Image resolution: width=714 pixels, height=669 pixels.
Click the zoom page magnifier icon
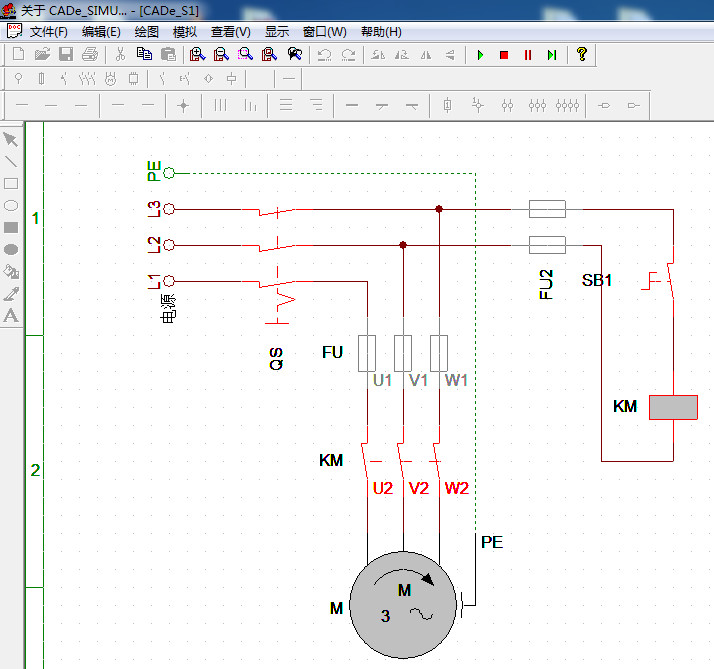269,54
